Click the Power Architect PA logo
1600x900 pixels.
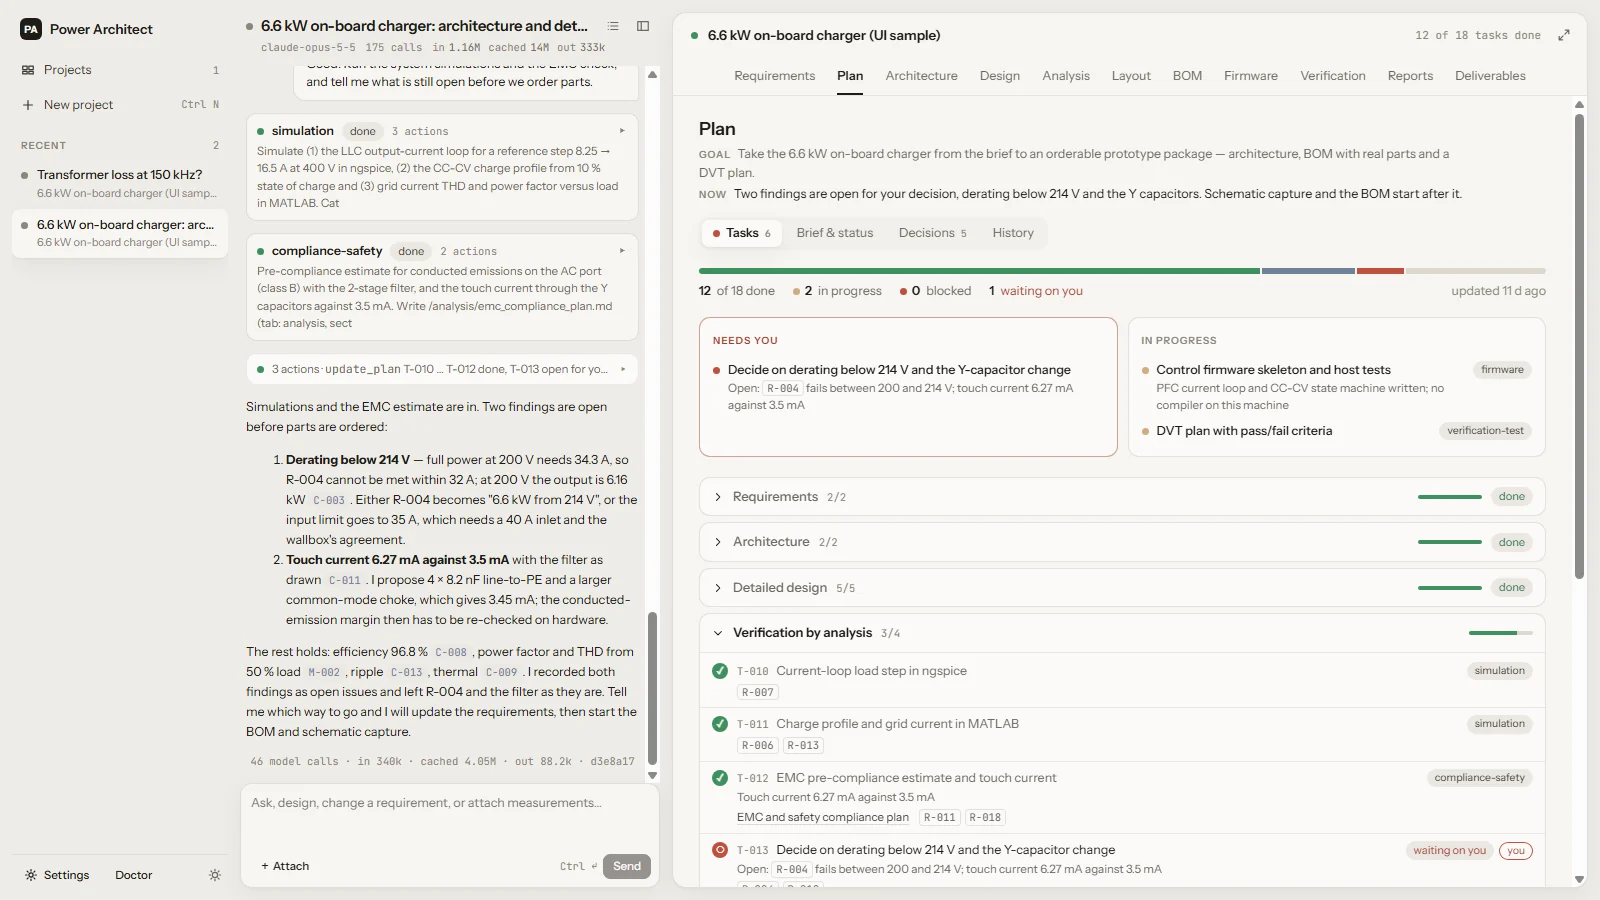[31, 29]
